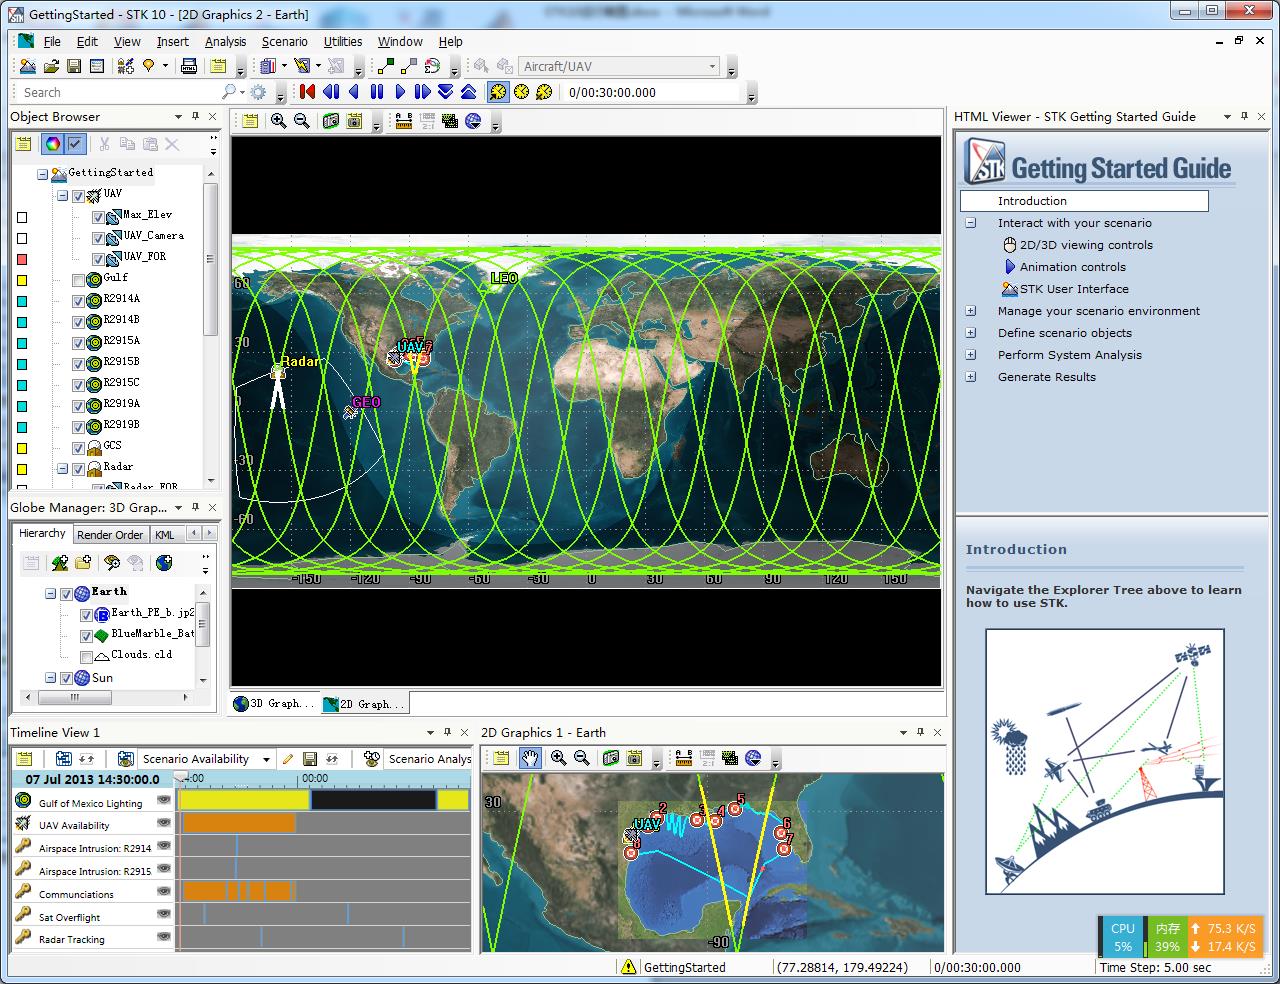Click cyan color swatch beside R2914A
The image size is (1280, 984).
point(22,301)
